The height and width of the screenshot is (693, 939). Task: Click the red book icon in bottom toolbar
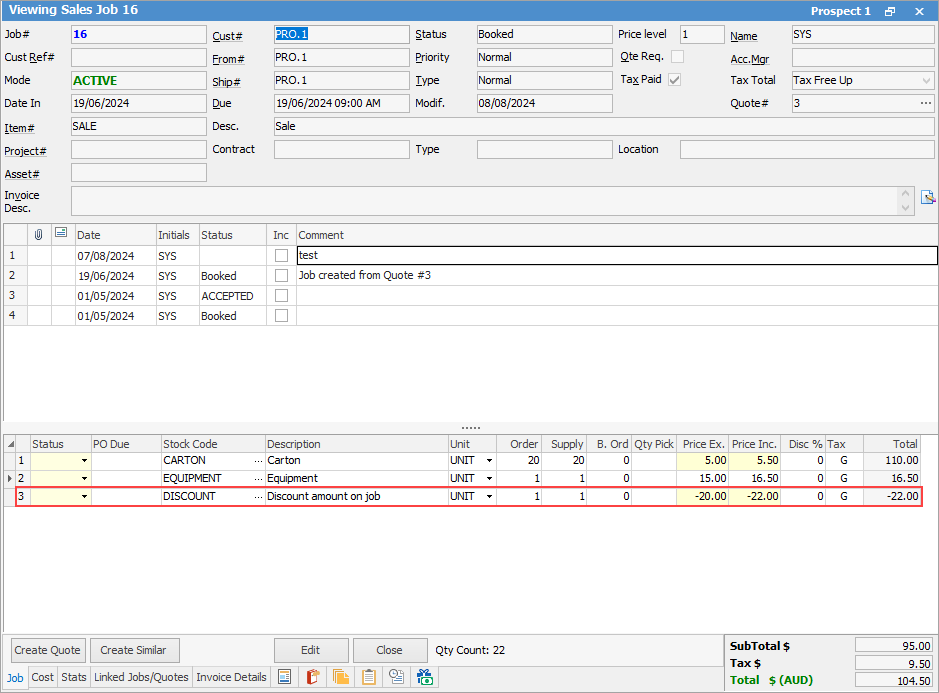click(312, 677)
